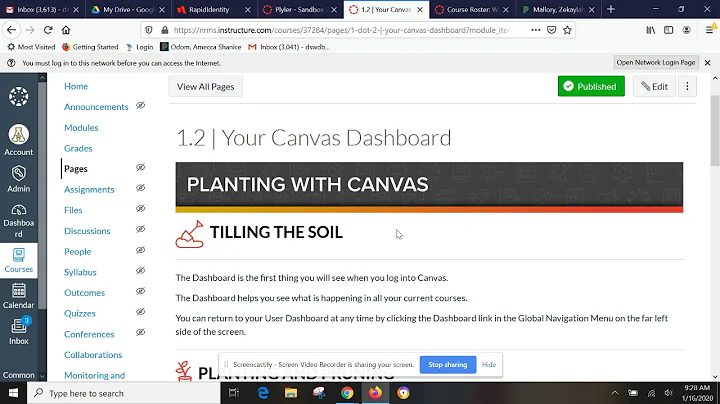This screenshot has height=404, width=720.
Task: Open the page actions three-dot menu in address bar
Action: (536, 30)
